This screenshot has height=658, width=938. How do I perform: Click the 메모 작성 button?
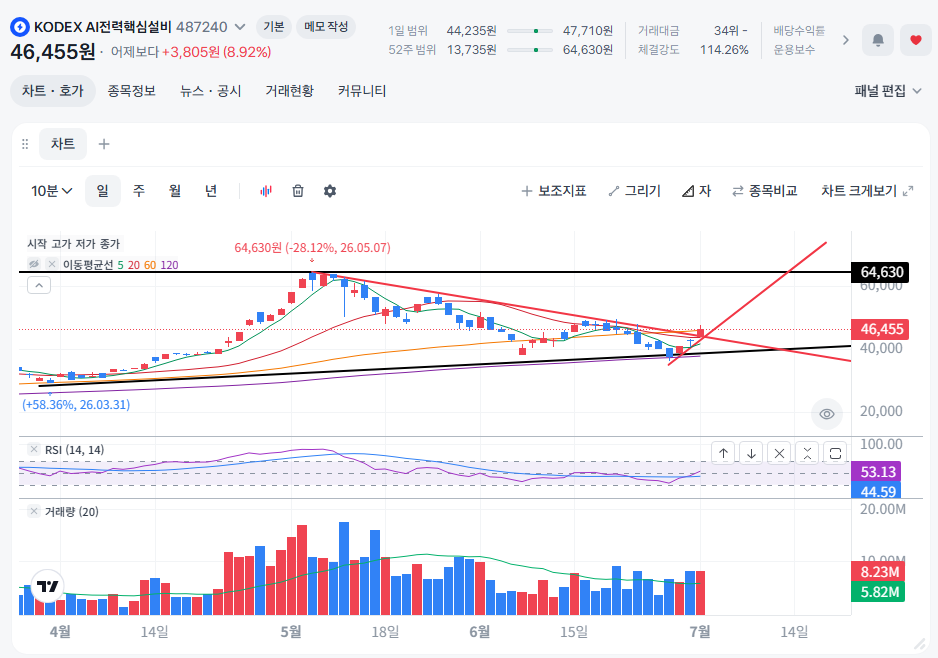coord(325,27)
